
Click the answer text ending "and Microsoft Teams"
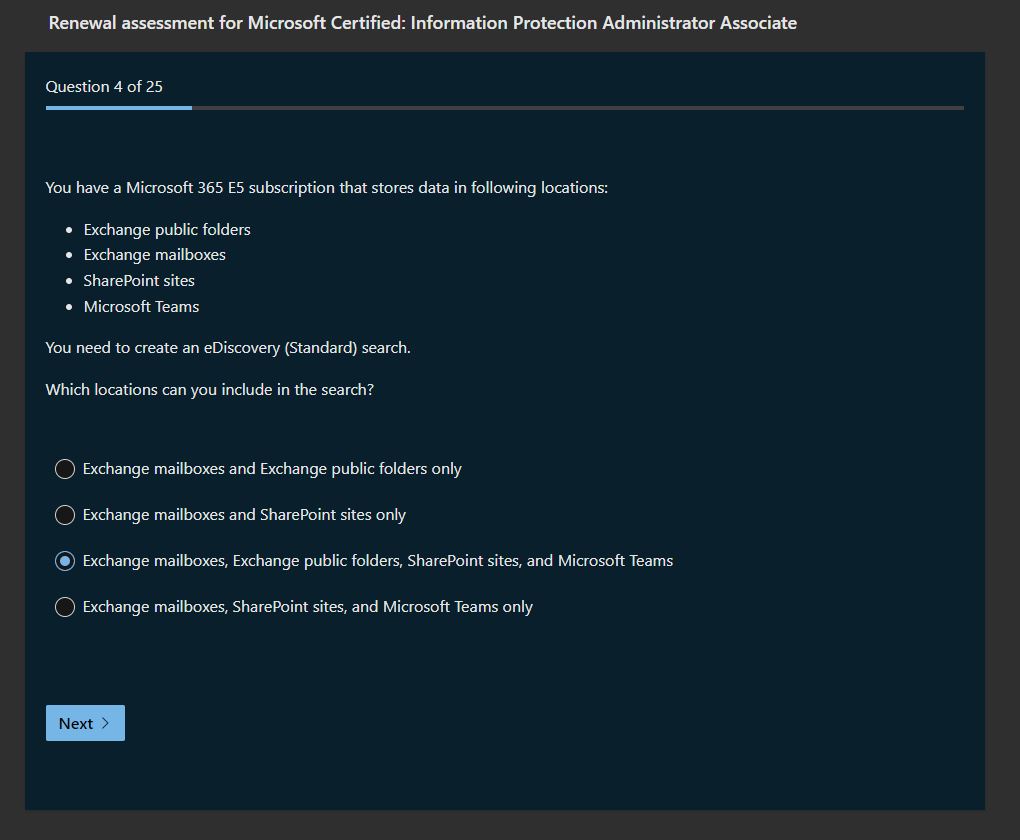pyautogui.click(x=378, y=561)
